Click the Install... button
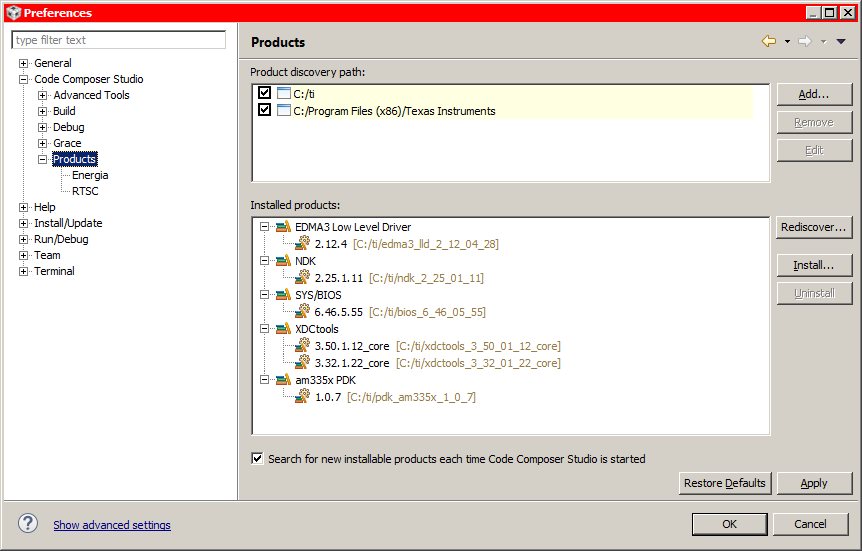The height and width of the screenshot is (551, 862). 814,265
